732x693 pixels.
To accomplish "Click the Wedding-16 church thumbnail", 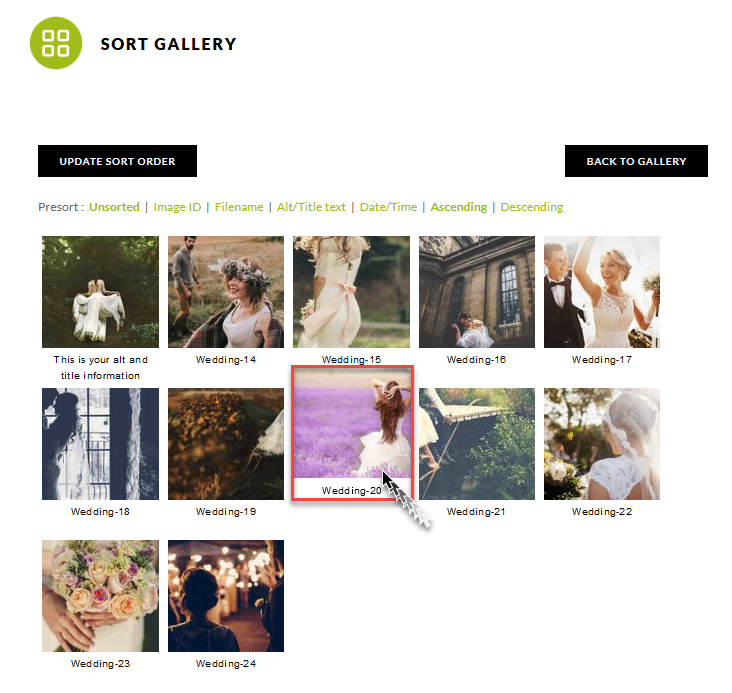I will (x=477, y=292).
